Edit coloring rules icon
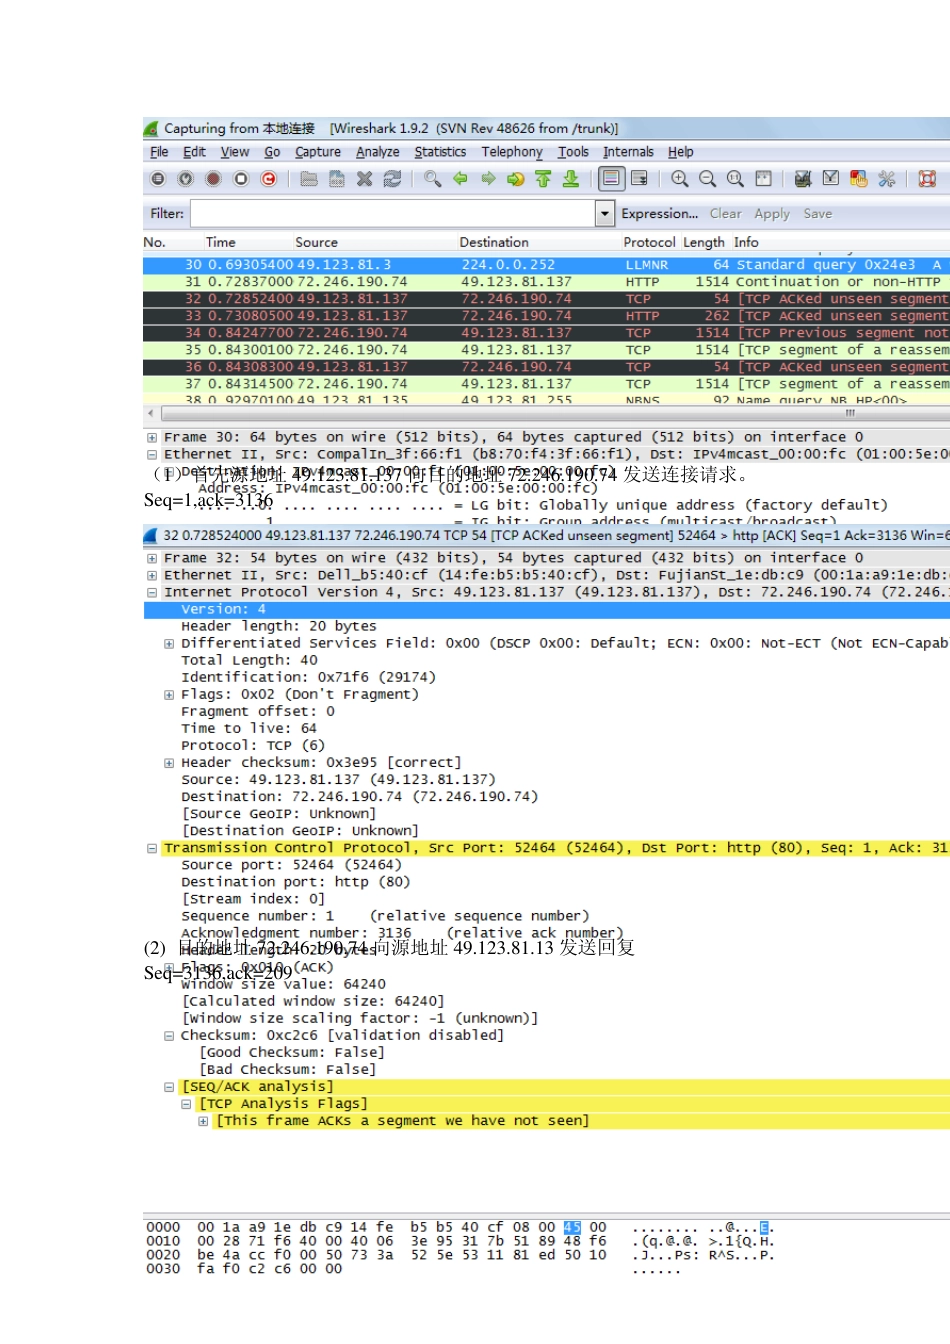This screenshot has width=950, height=1344. click(858, 179)
